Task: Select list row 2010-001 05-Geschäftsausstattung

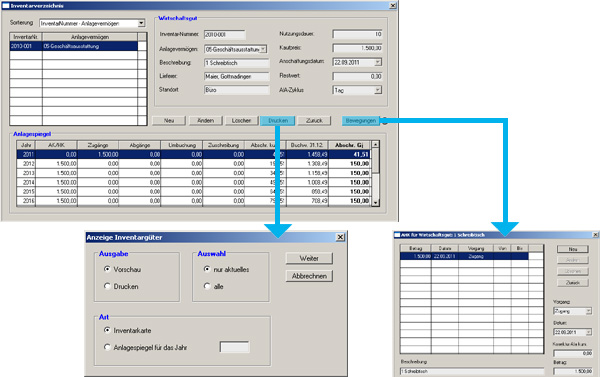Action: [x=74, y=46]
